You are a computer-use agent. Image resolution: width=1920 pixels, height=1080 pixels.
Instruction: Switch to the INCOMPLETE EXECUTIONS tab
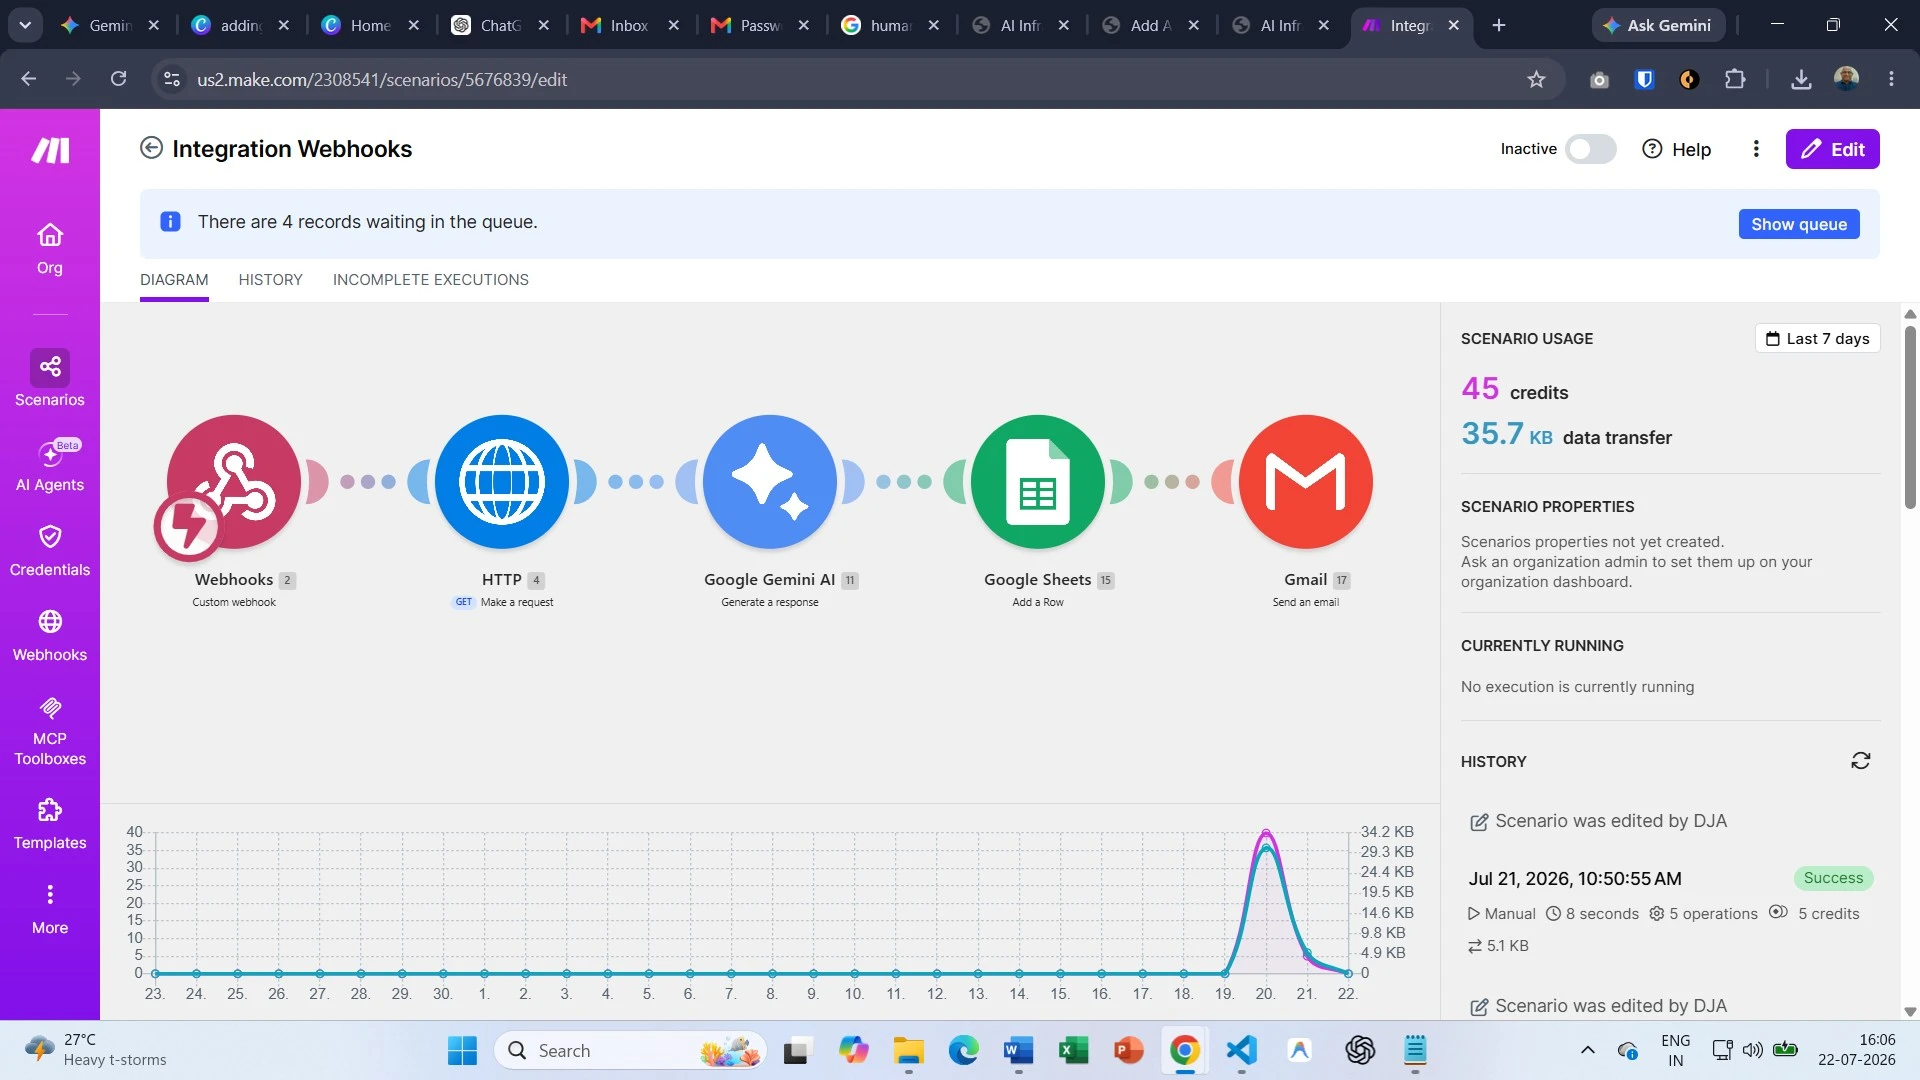(x=431, y=280)
